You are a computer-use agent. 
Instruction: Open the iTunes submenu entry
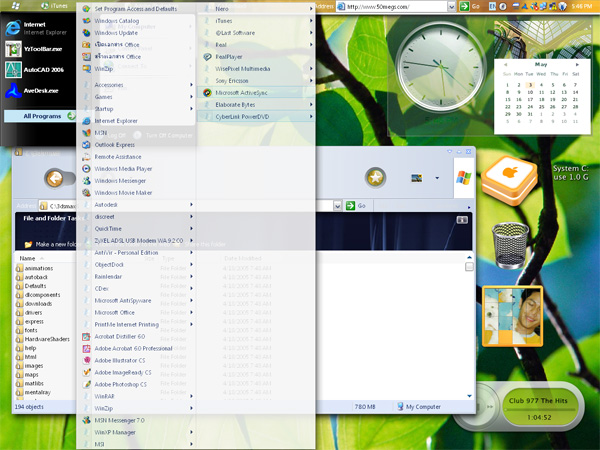pos(256,21)
